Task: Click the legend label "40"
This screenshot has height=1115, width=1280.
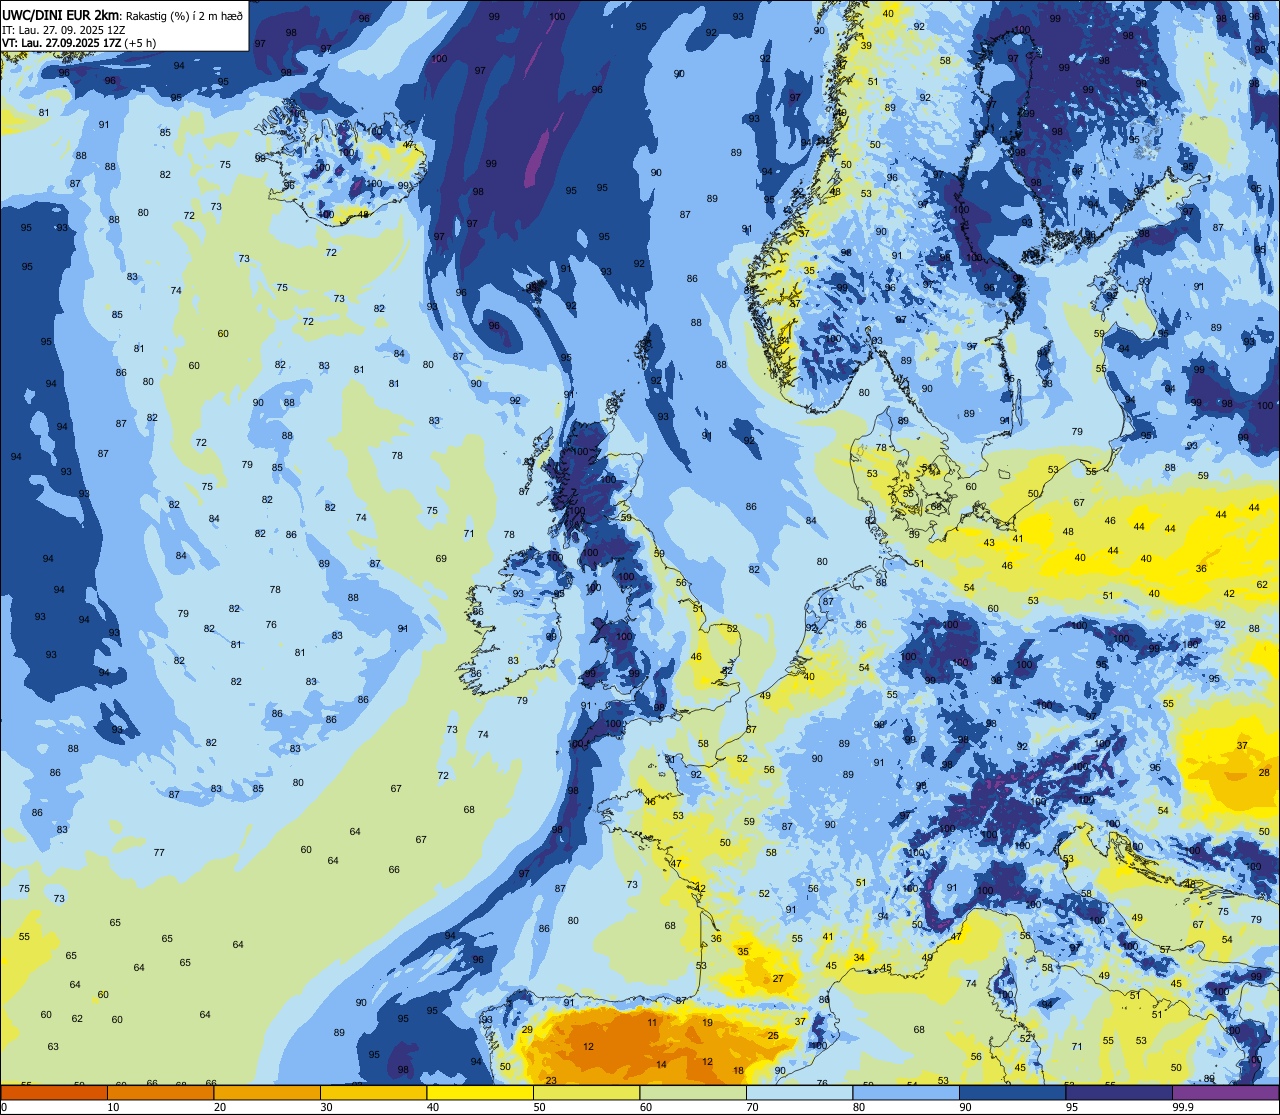Action: point(433,1107)
